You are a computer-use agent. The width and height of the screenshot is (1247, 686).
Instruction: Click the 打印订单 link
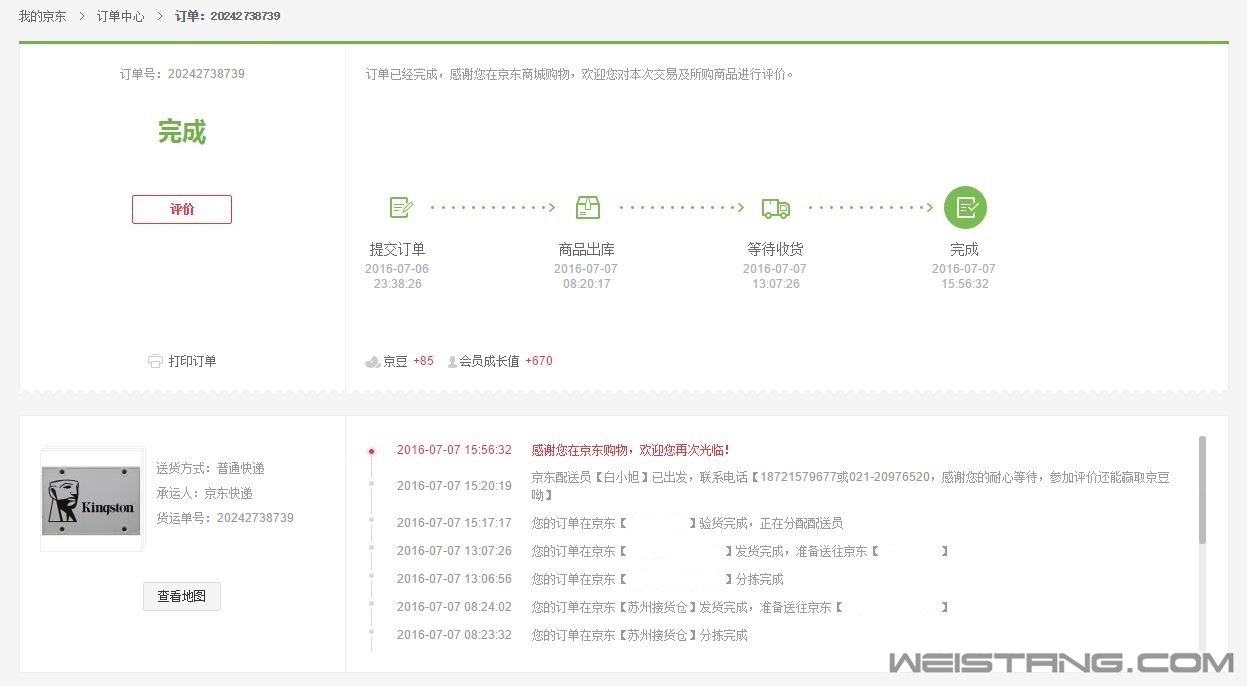click(x=192, y=361)
